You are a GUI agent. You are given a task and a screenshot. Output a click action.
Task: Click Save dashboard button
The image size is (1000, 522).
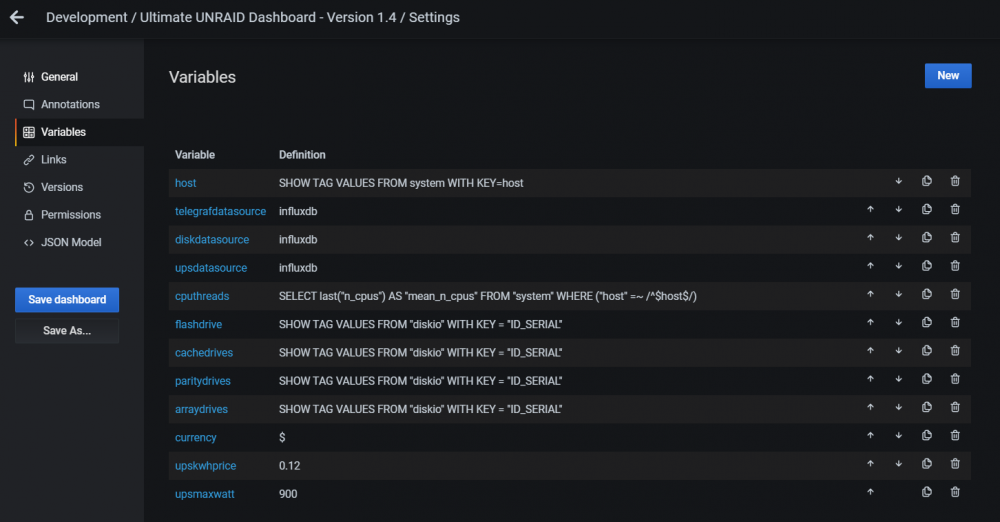[67, 300]
